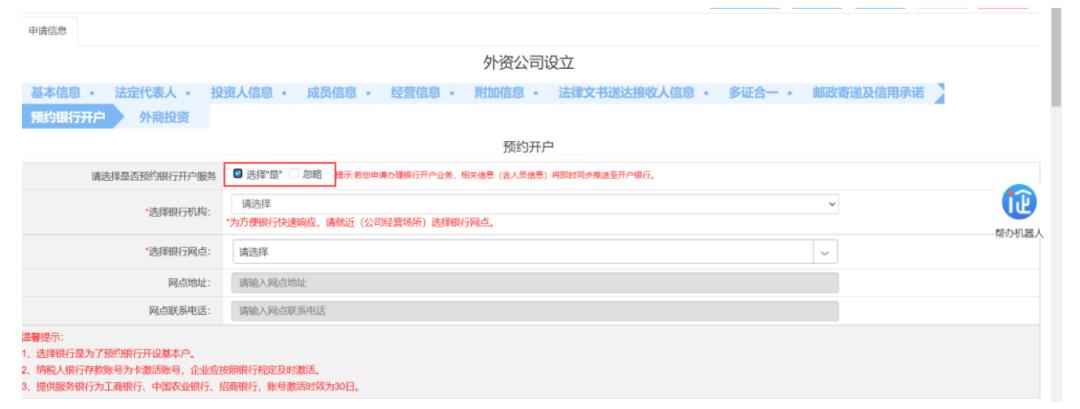1080x409 pixels.
Task: Go to the 附加信息 step
Action: coord(499,93)
